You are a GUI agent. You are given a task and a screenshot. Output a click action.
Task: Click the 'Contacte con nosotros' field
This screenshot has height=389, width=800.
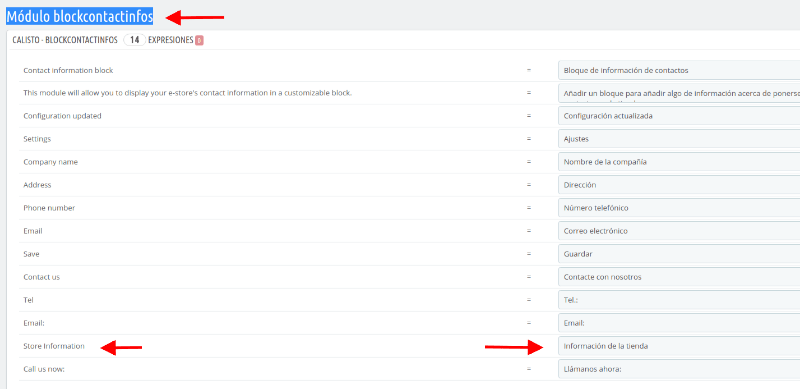click(x=679, y=277)
